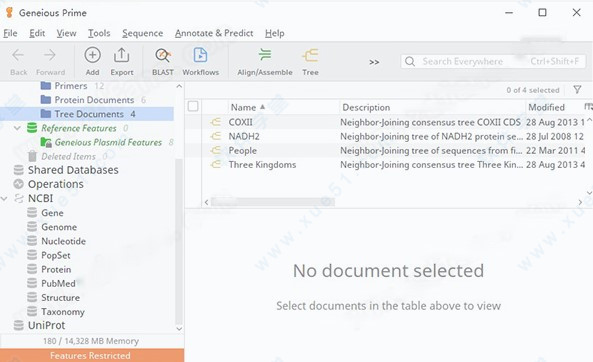Click the Export toolbar icon

[121, 55]
